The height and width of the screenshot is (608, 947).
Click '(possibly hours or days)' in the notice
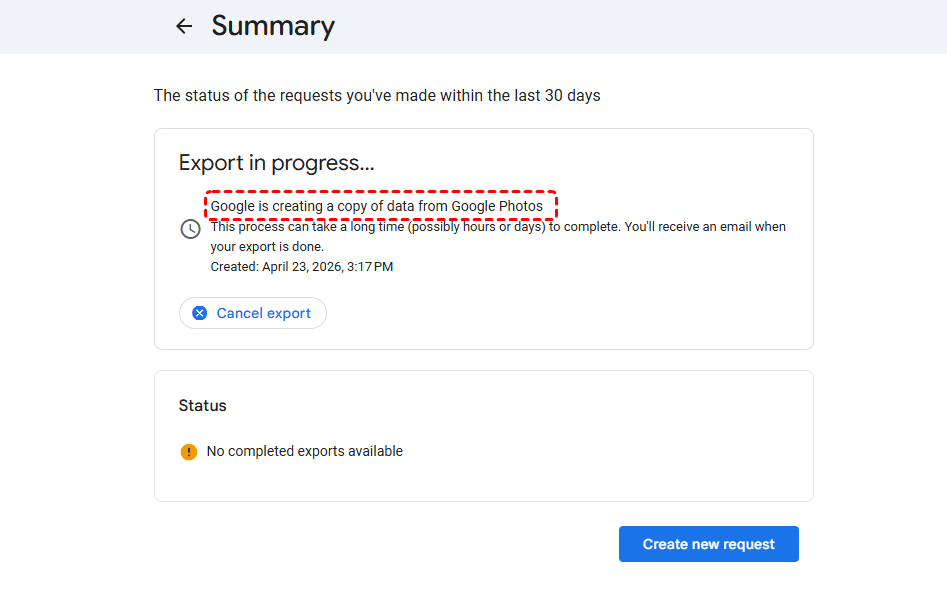tap(471, 227)
